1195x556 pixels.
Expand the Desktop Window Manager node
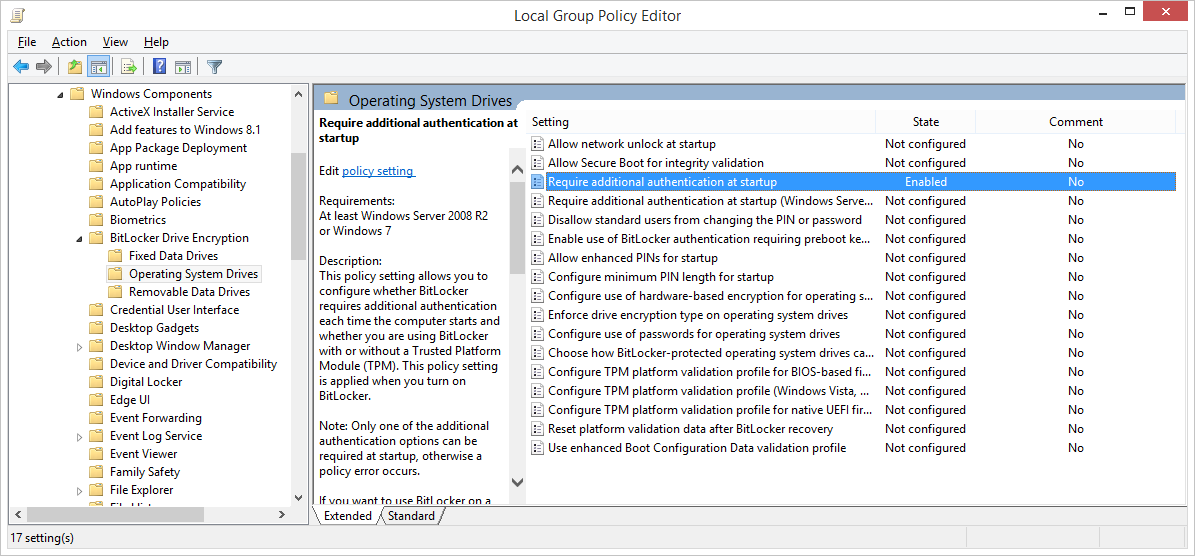(x=80, y=347)
